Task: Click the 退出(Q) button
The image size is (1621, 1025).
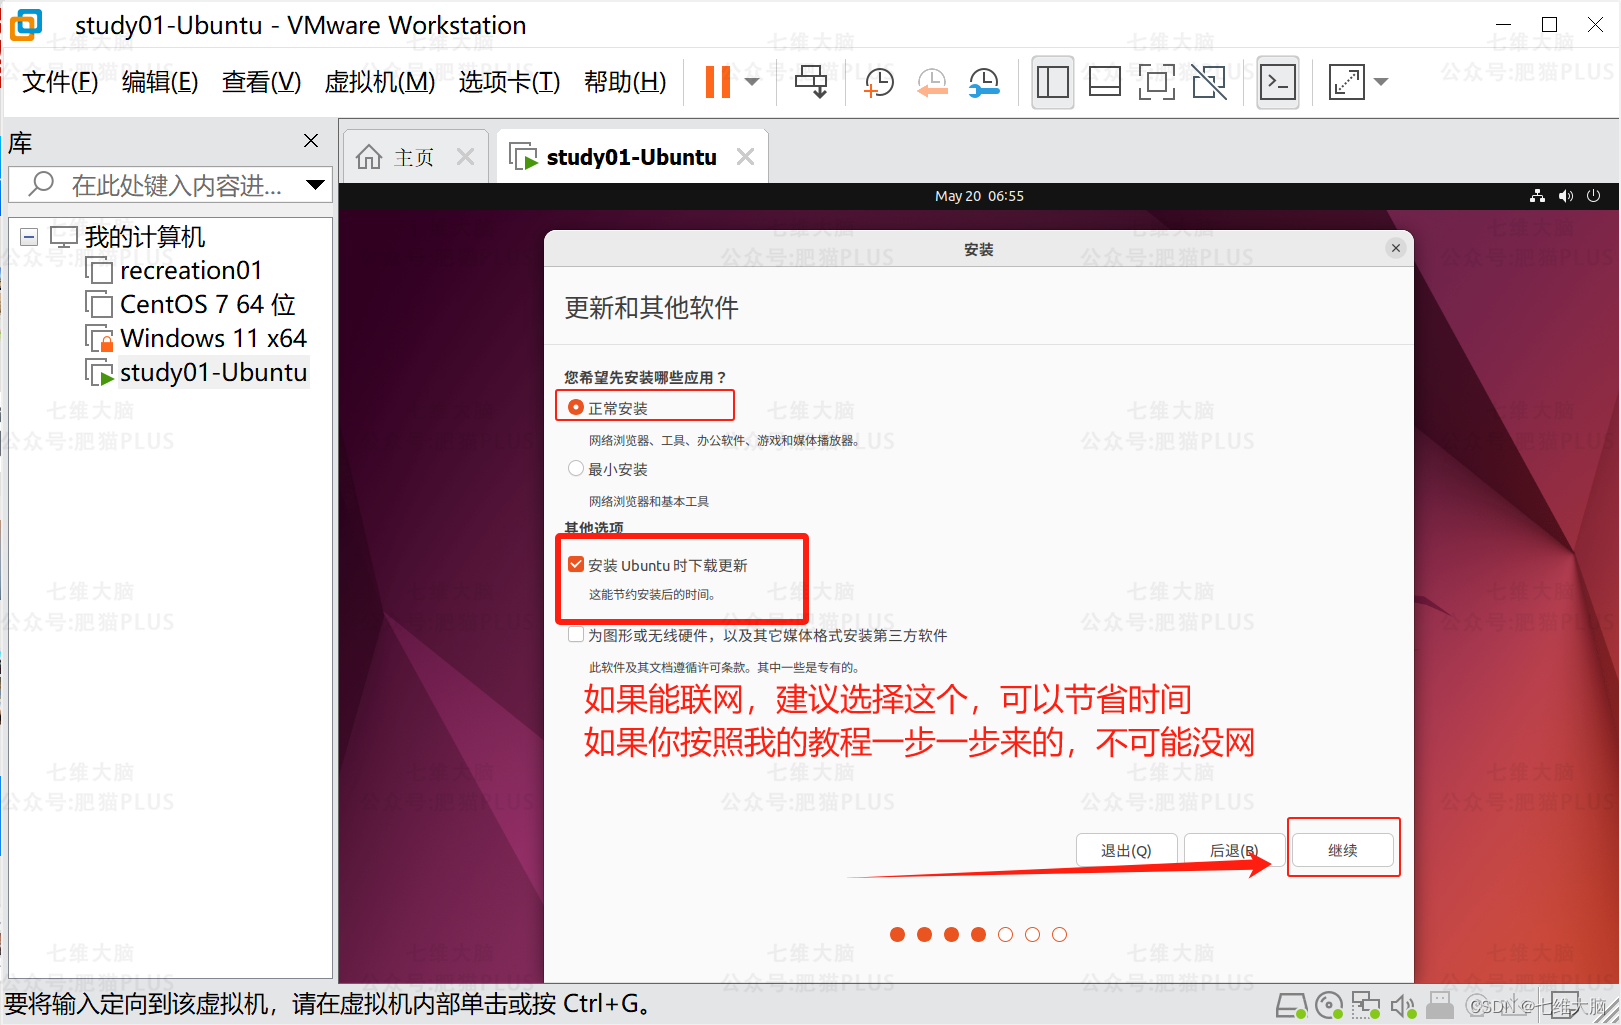Action: 1126,850
